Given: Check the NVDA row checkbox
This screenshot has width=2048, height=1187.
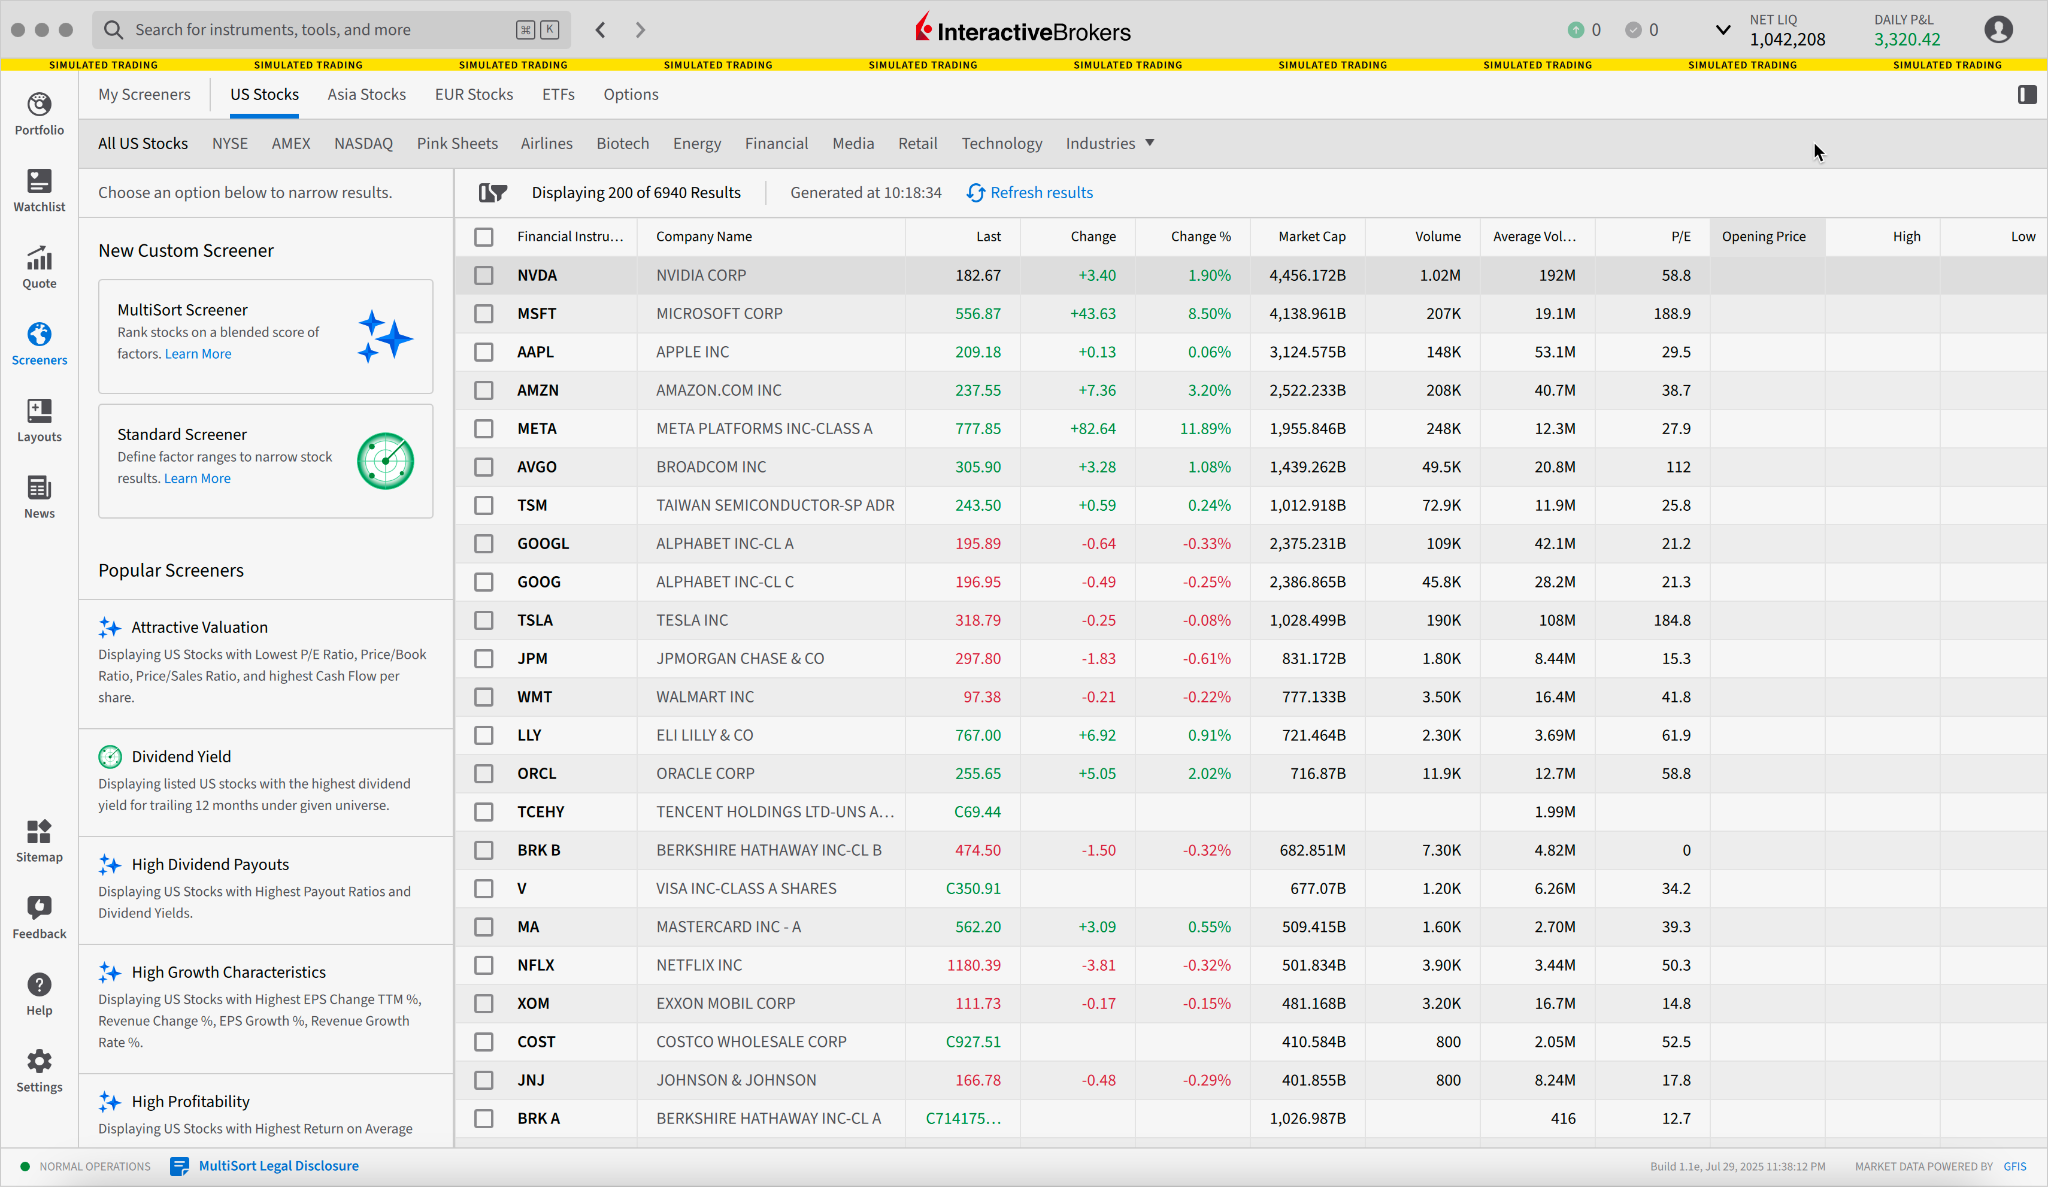Looking at the screenshot, I should (484, 275).
